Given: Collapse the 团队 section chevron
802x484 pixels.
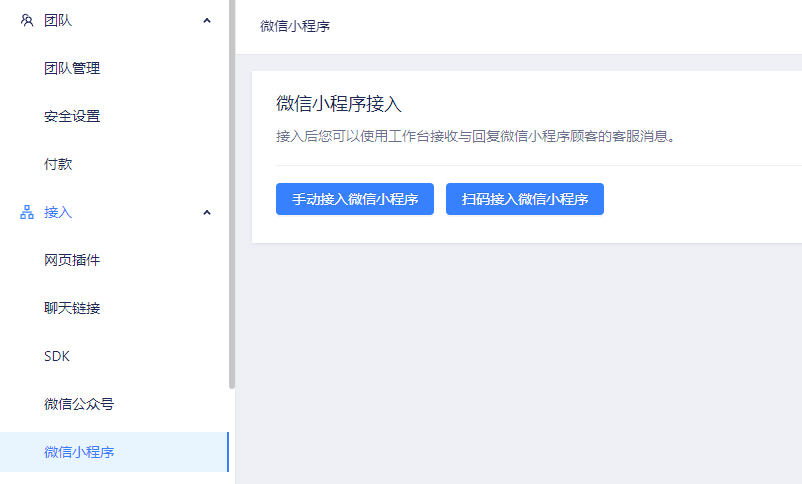Looking at the screenshot, I should tap(207, 21).
